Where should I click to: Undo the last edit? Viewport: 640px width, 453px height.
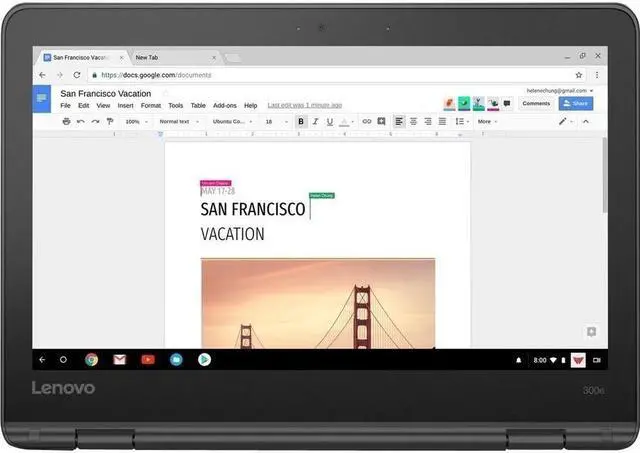81,121
